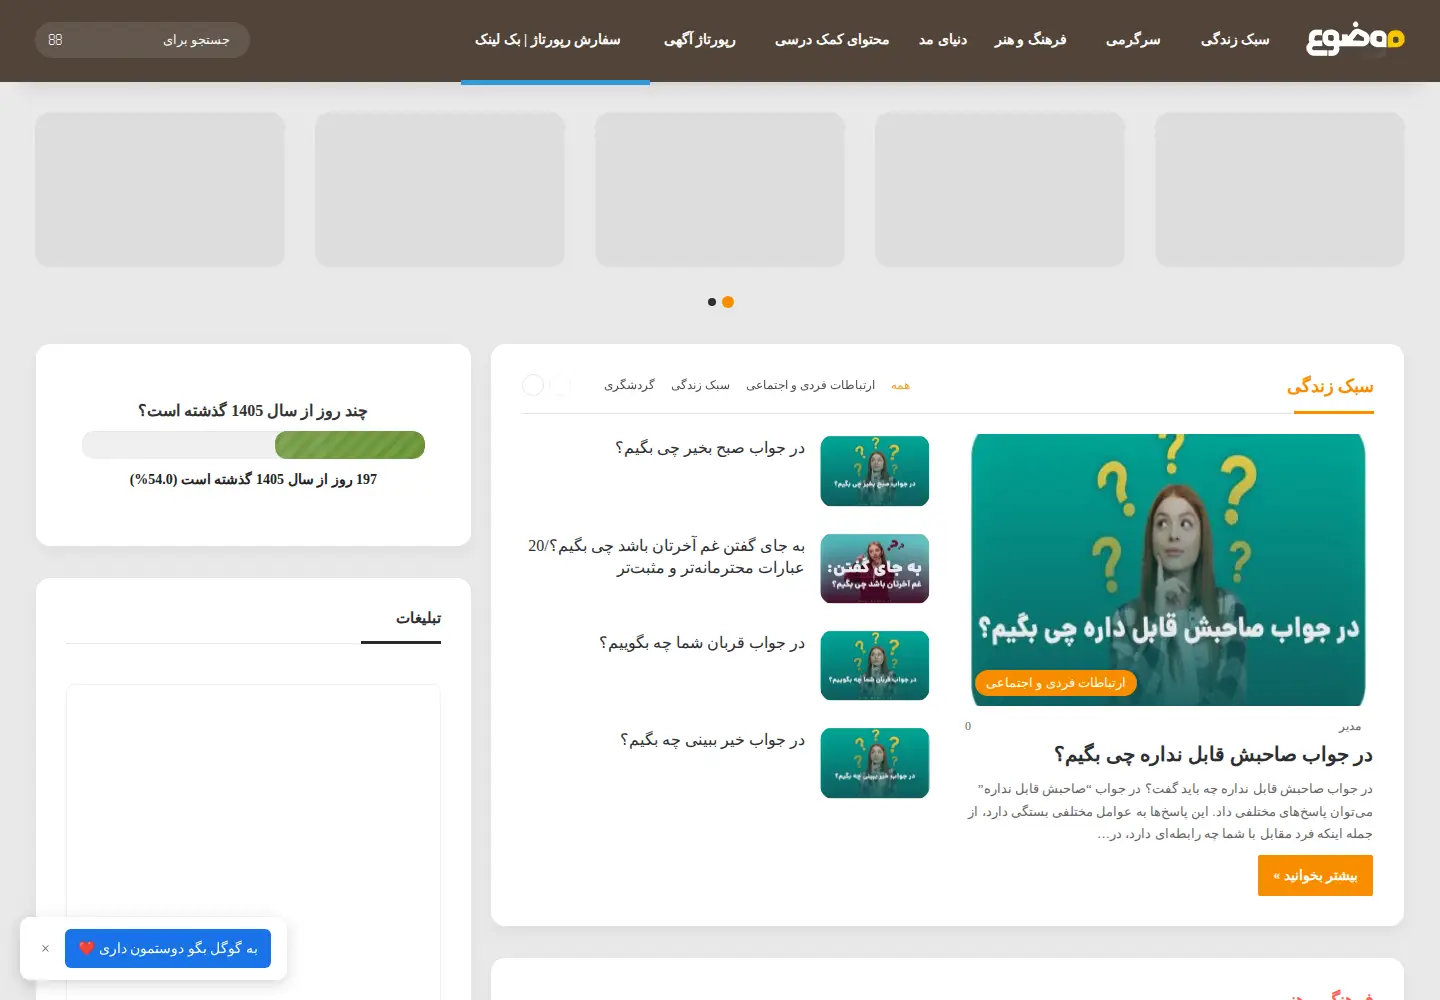The image size is (1440, 1000).
Task: Open article به جای گفتن غم آخرتان باشد
Action: 666,557
